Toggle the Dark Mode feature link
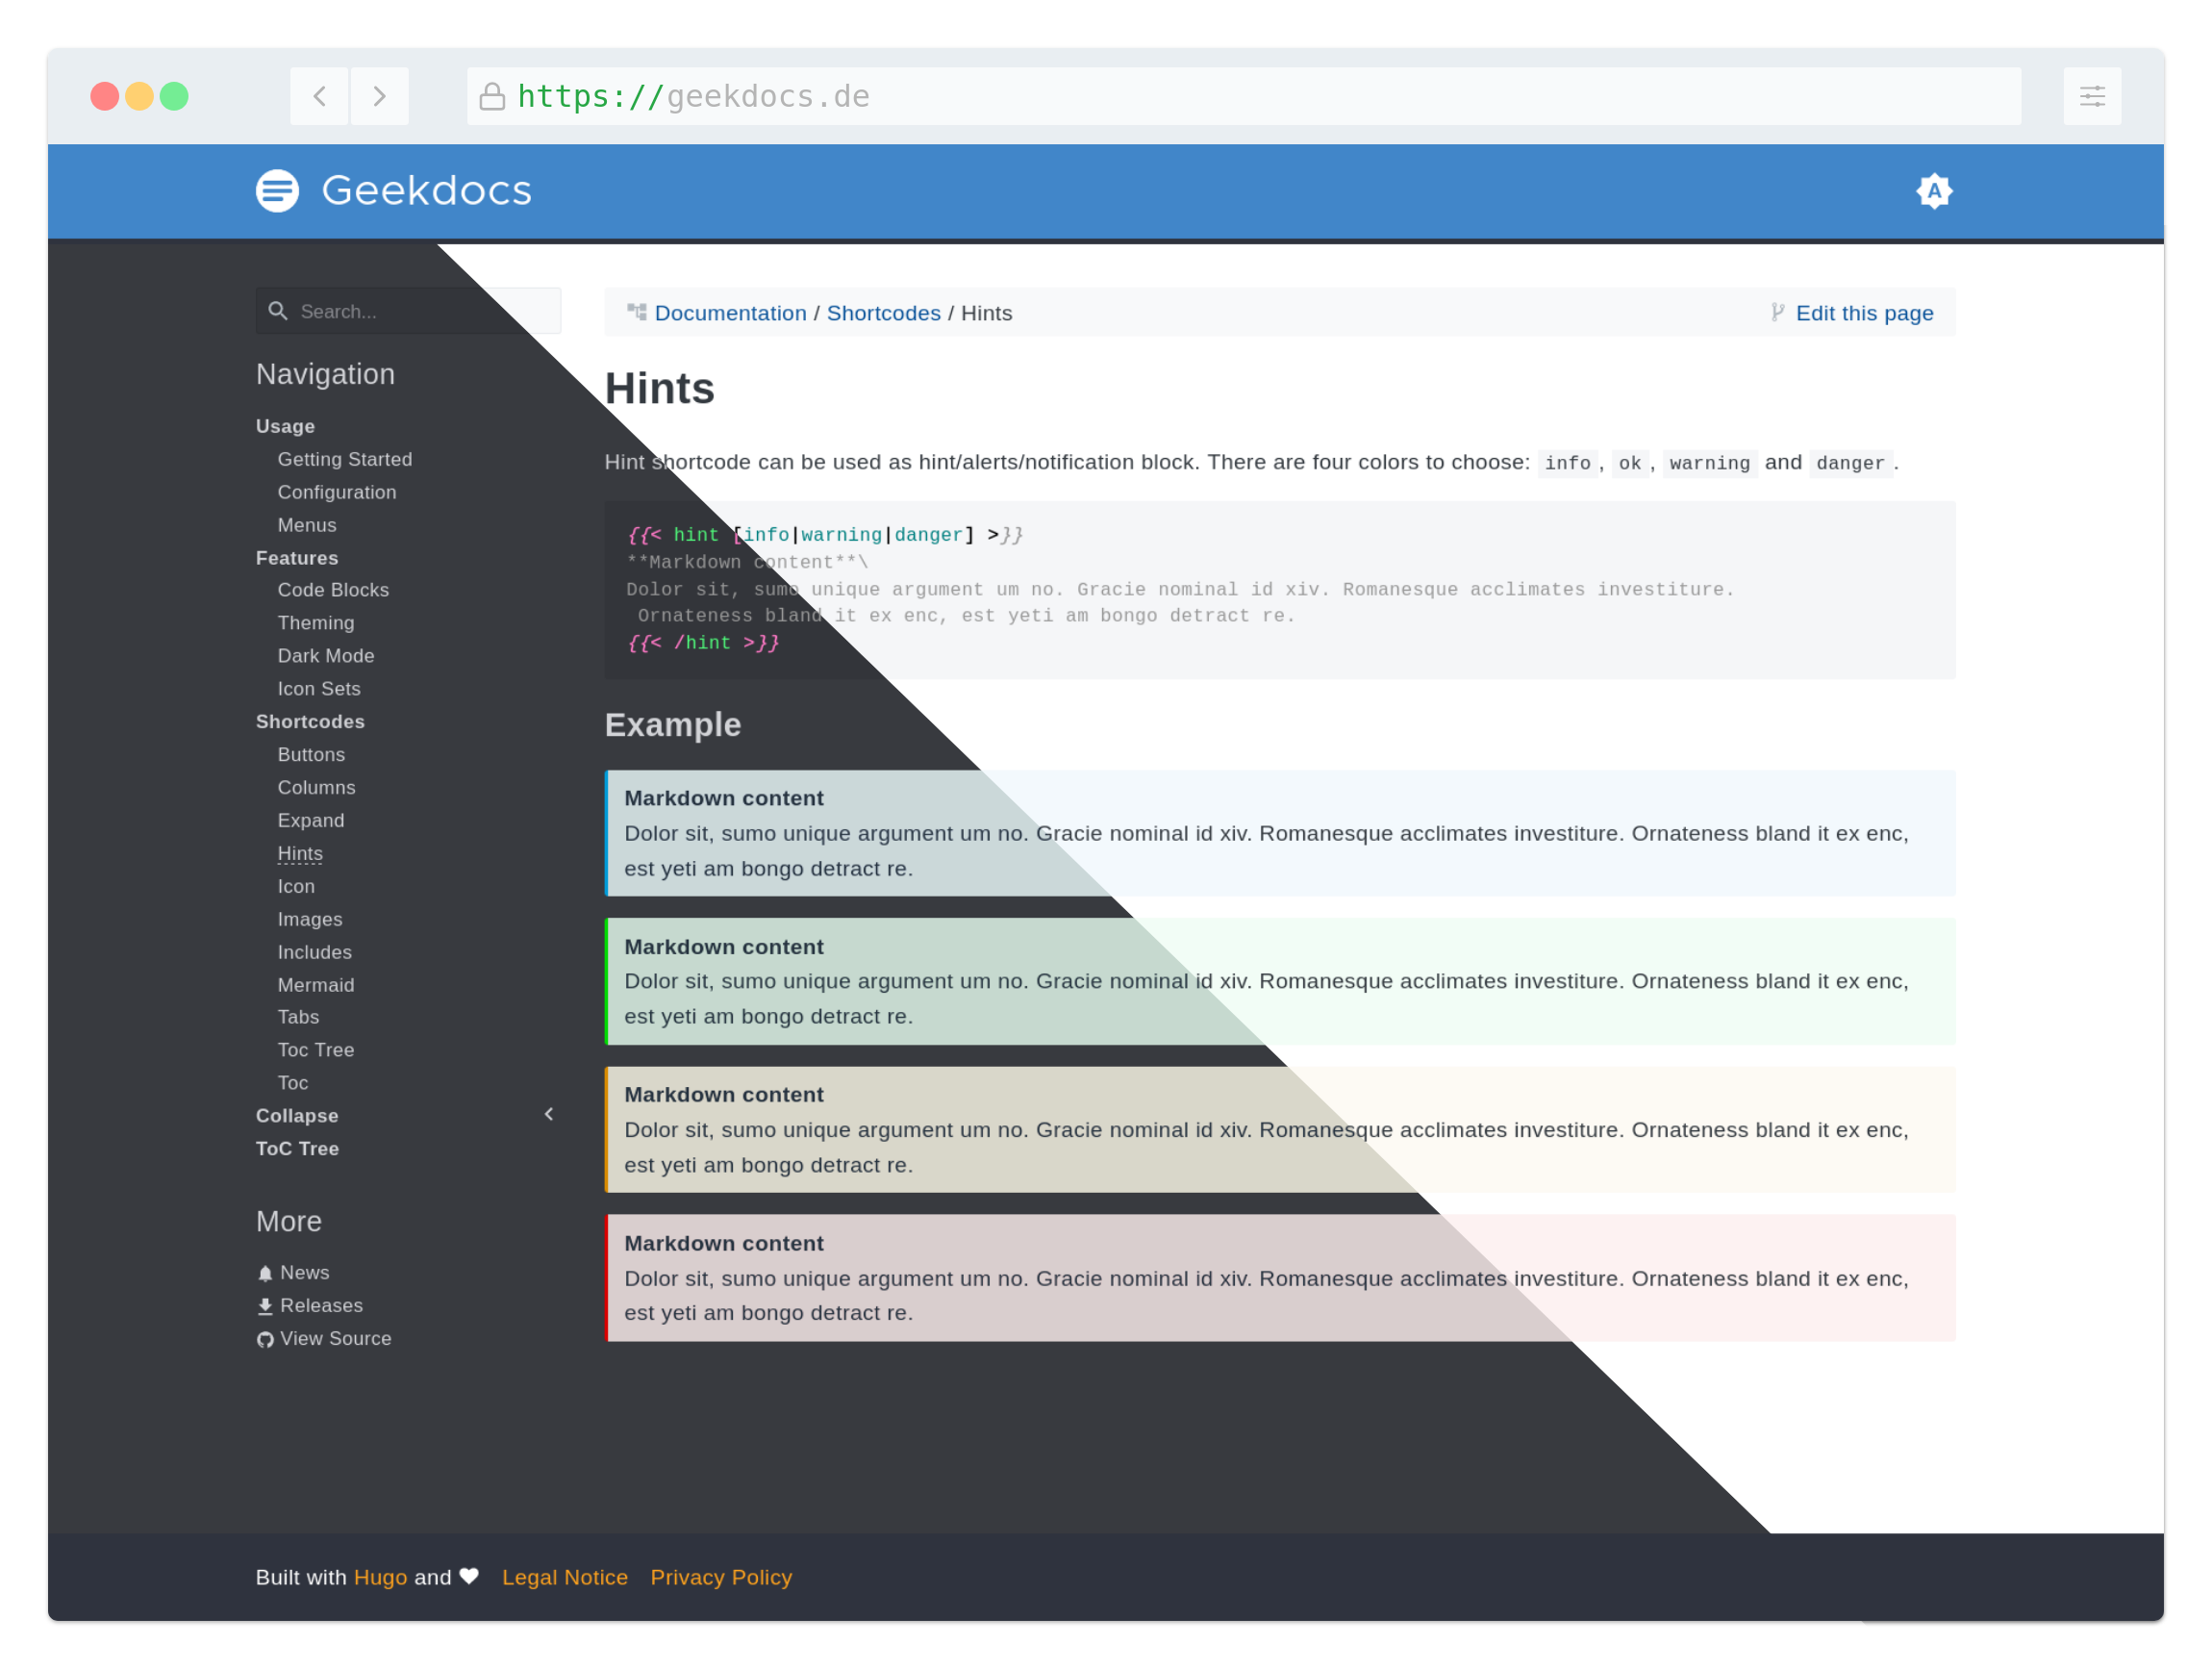This screenshot has width=2212, height=1669. 326,656
